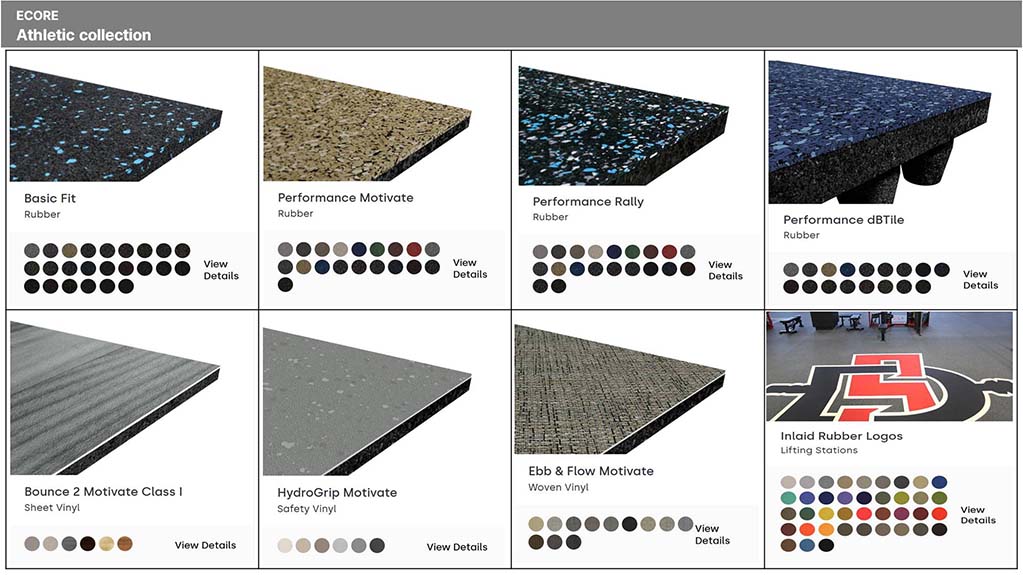This screenshot has height=575, width=1023.
Task: Select the green swatch under Performance Motivate
Action: 377,249
